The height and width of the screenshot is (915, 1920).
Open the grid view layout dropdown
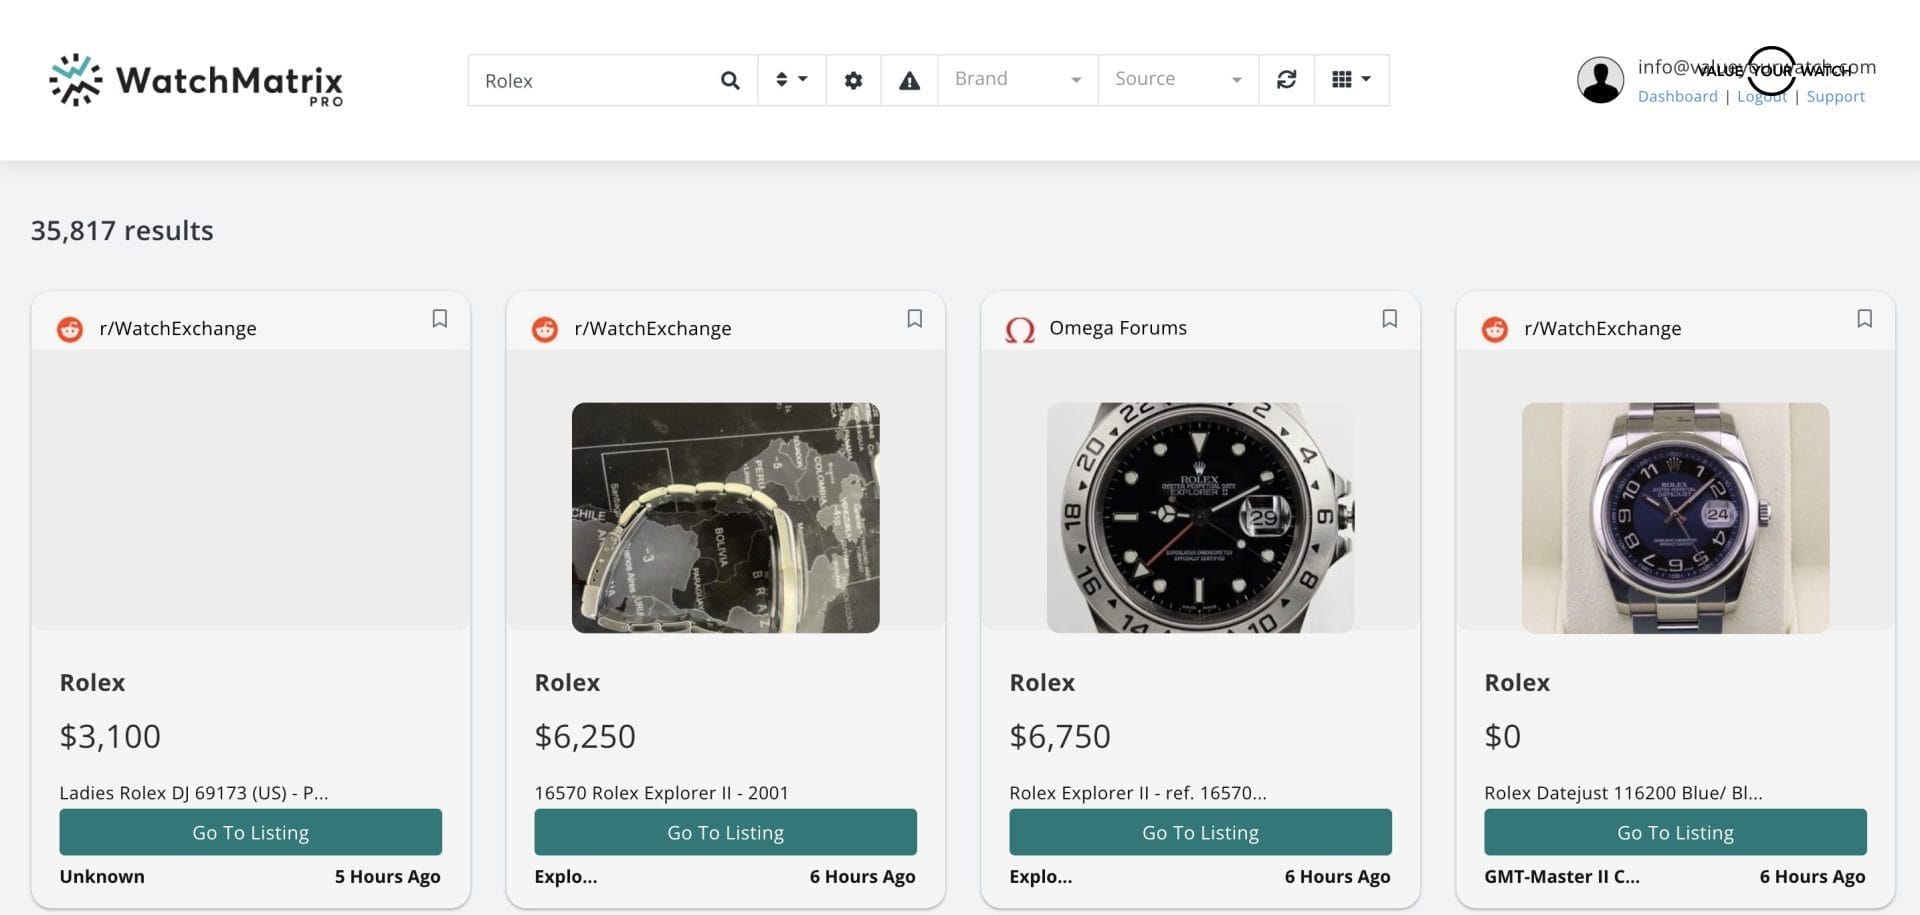coord(1351,78)
